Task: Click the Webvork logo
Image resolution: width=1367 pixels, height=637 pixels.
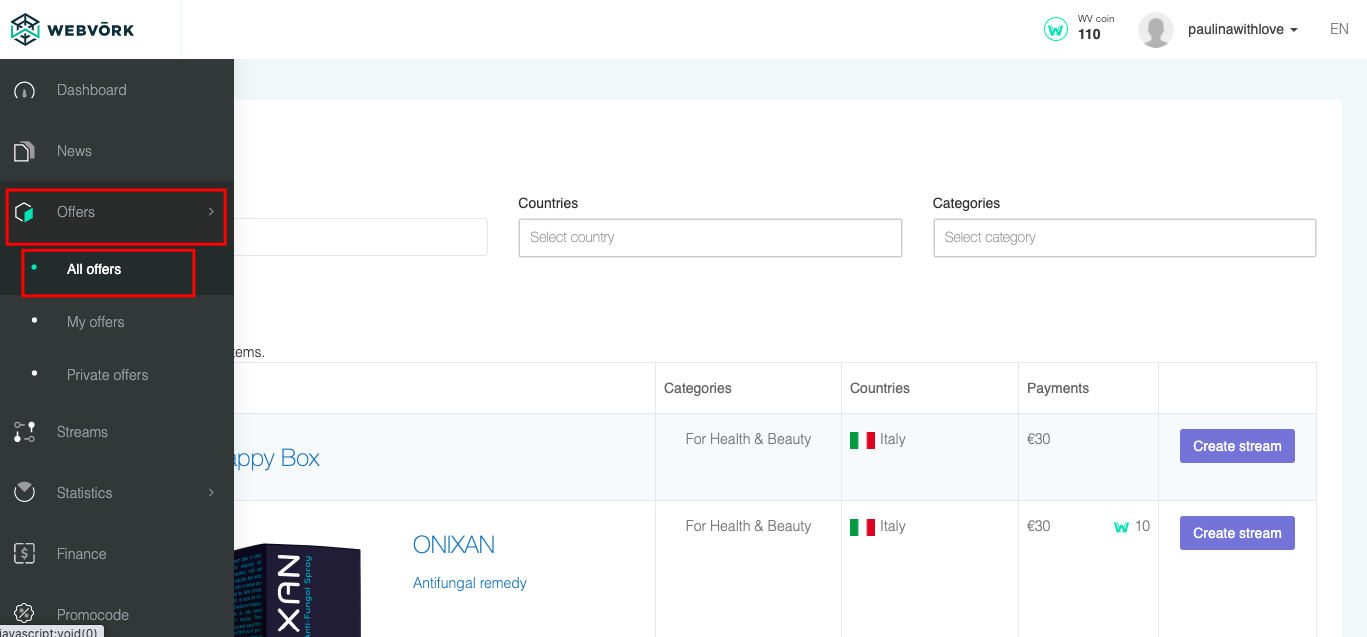Action: point(73,30)
